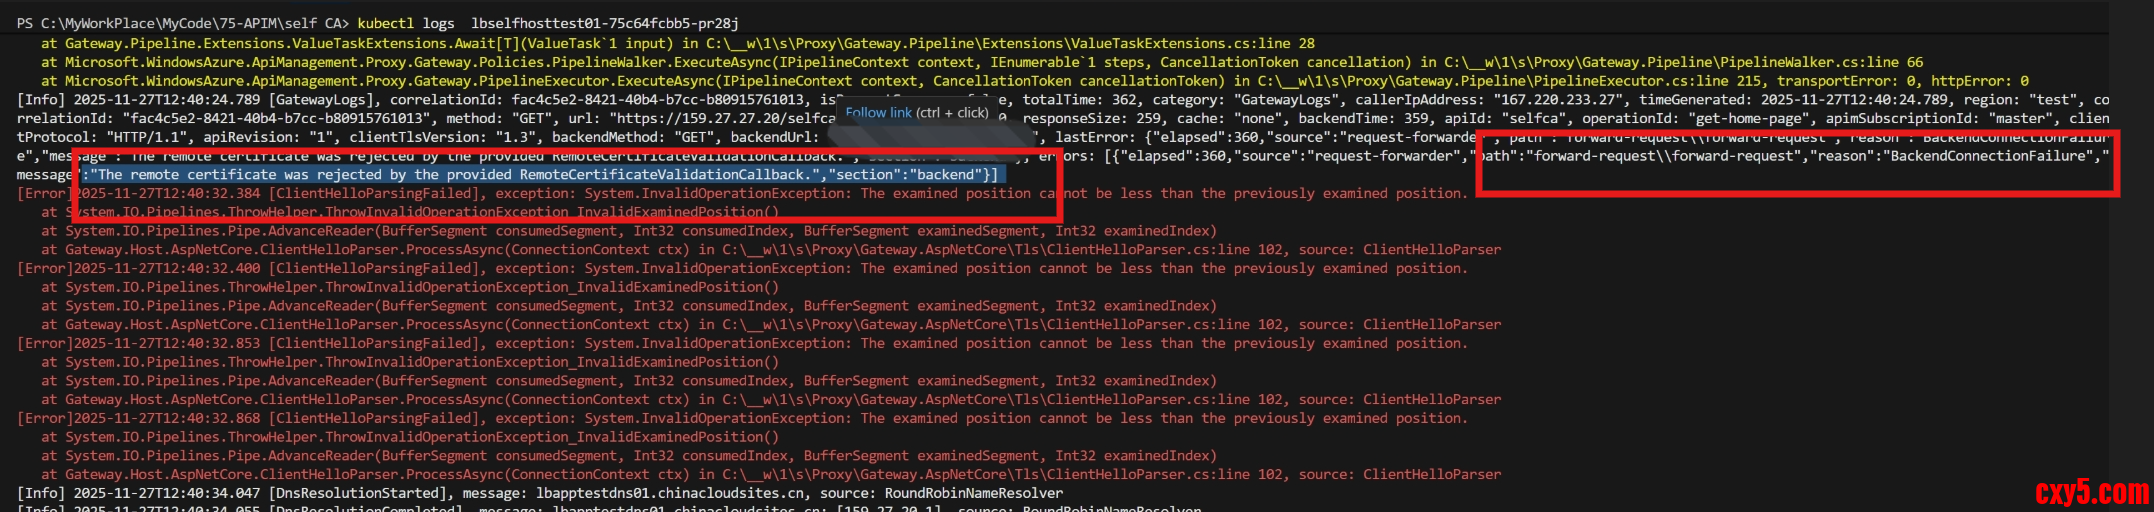Click the [Info] 12:40:34.047 DnsResolutionStarted line
The height and width of the screenshot is (512, 2154).
pyautogui.click(x=540, y=493)
